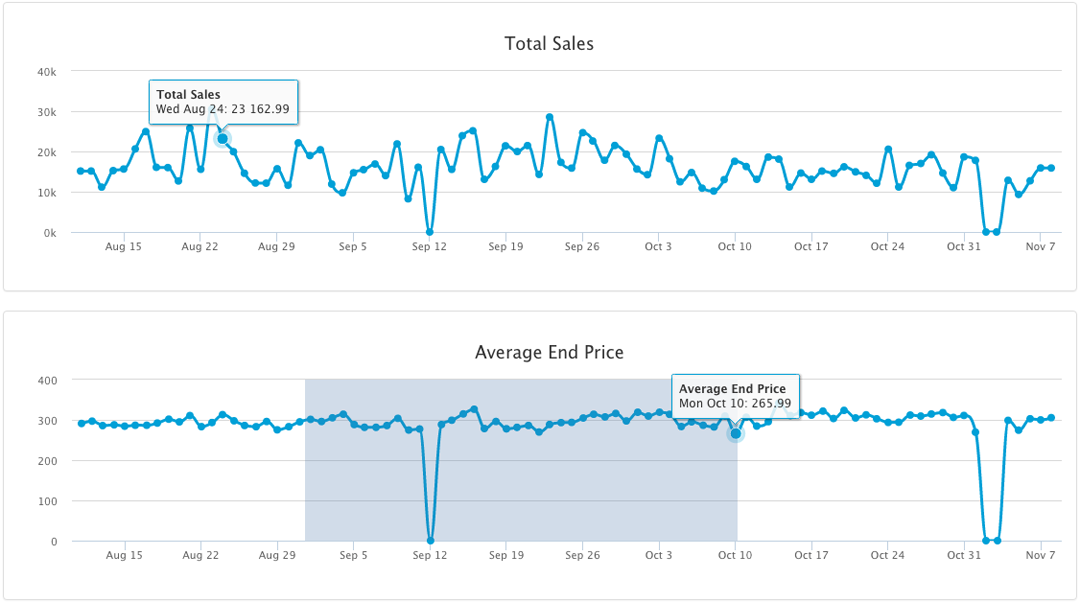The height and width of the screenshot is (602, 1080).
Task: Select the highest Total Sales peak after Sep 19
Action: tap(550, 117)
